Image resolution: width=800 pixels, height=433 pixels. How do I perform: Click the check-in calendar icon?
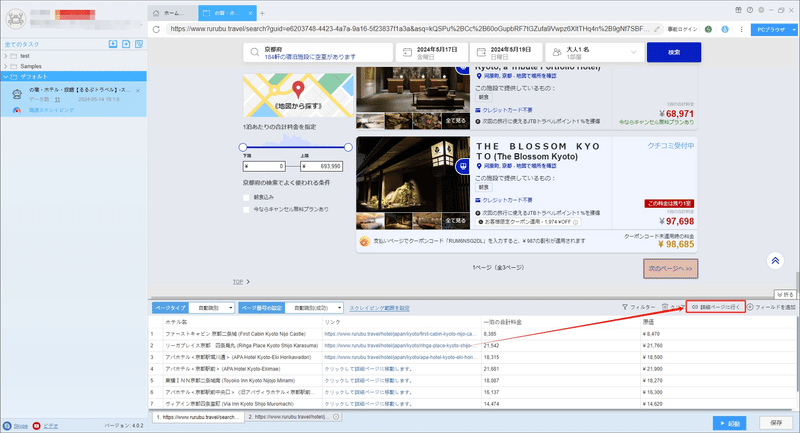[407, 52]
